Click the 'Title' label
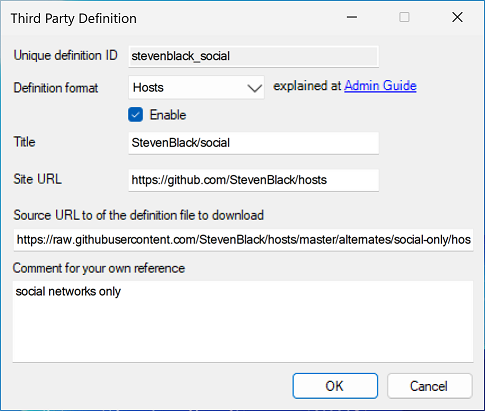Image resolution: width=485 pixels, height=411 pixels. coord(24,142)
